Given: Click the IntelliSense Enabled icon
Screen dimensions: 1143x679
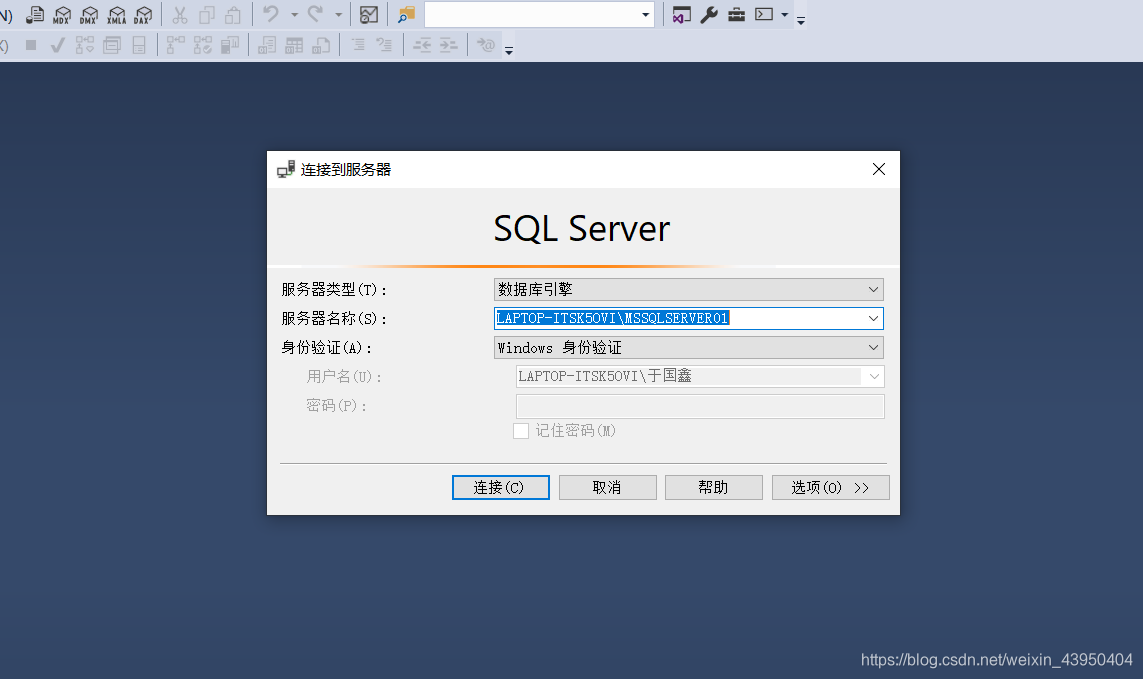Looking at the screenshot, I should [139, 45].
